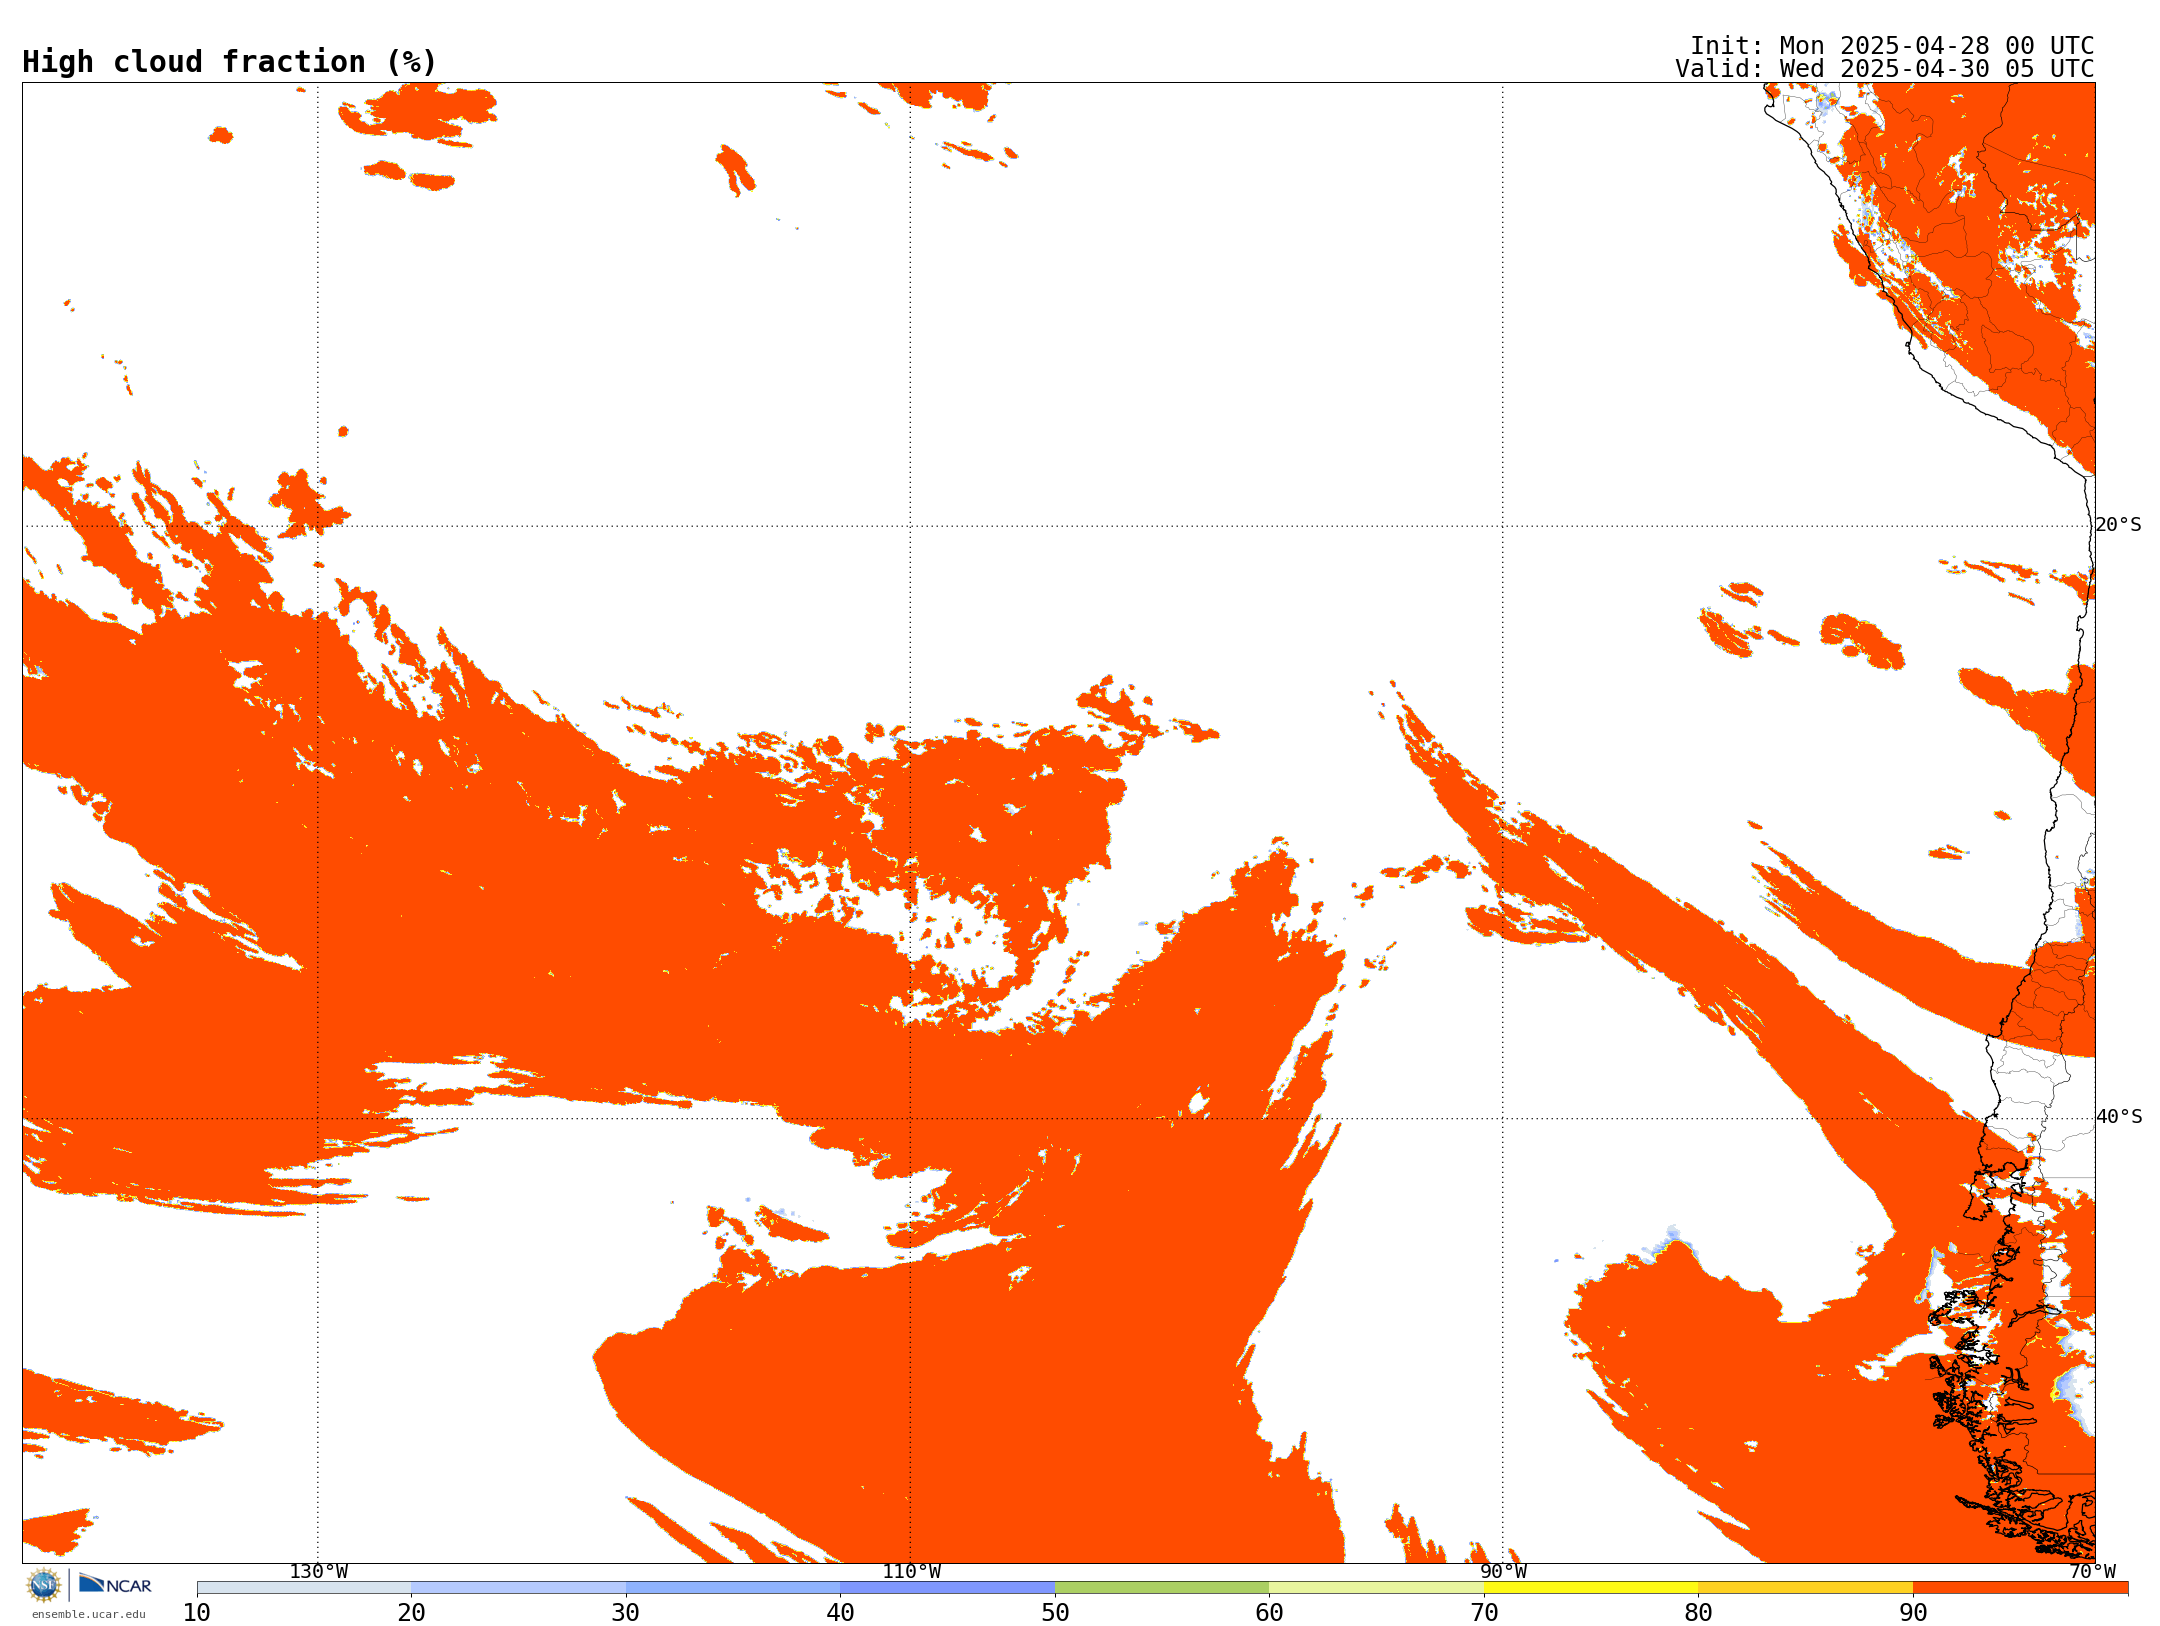Click the colorbar tick label 30
2160x1626 pixels.
pos(626,1613)
